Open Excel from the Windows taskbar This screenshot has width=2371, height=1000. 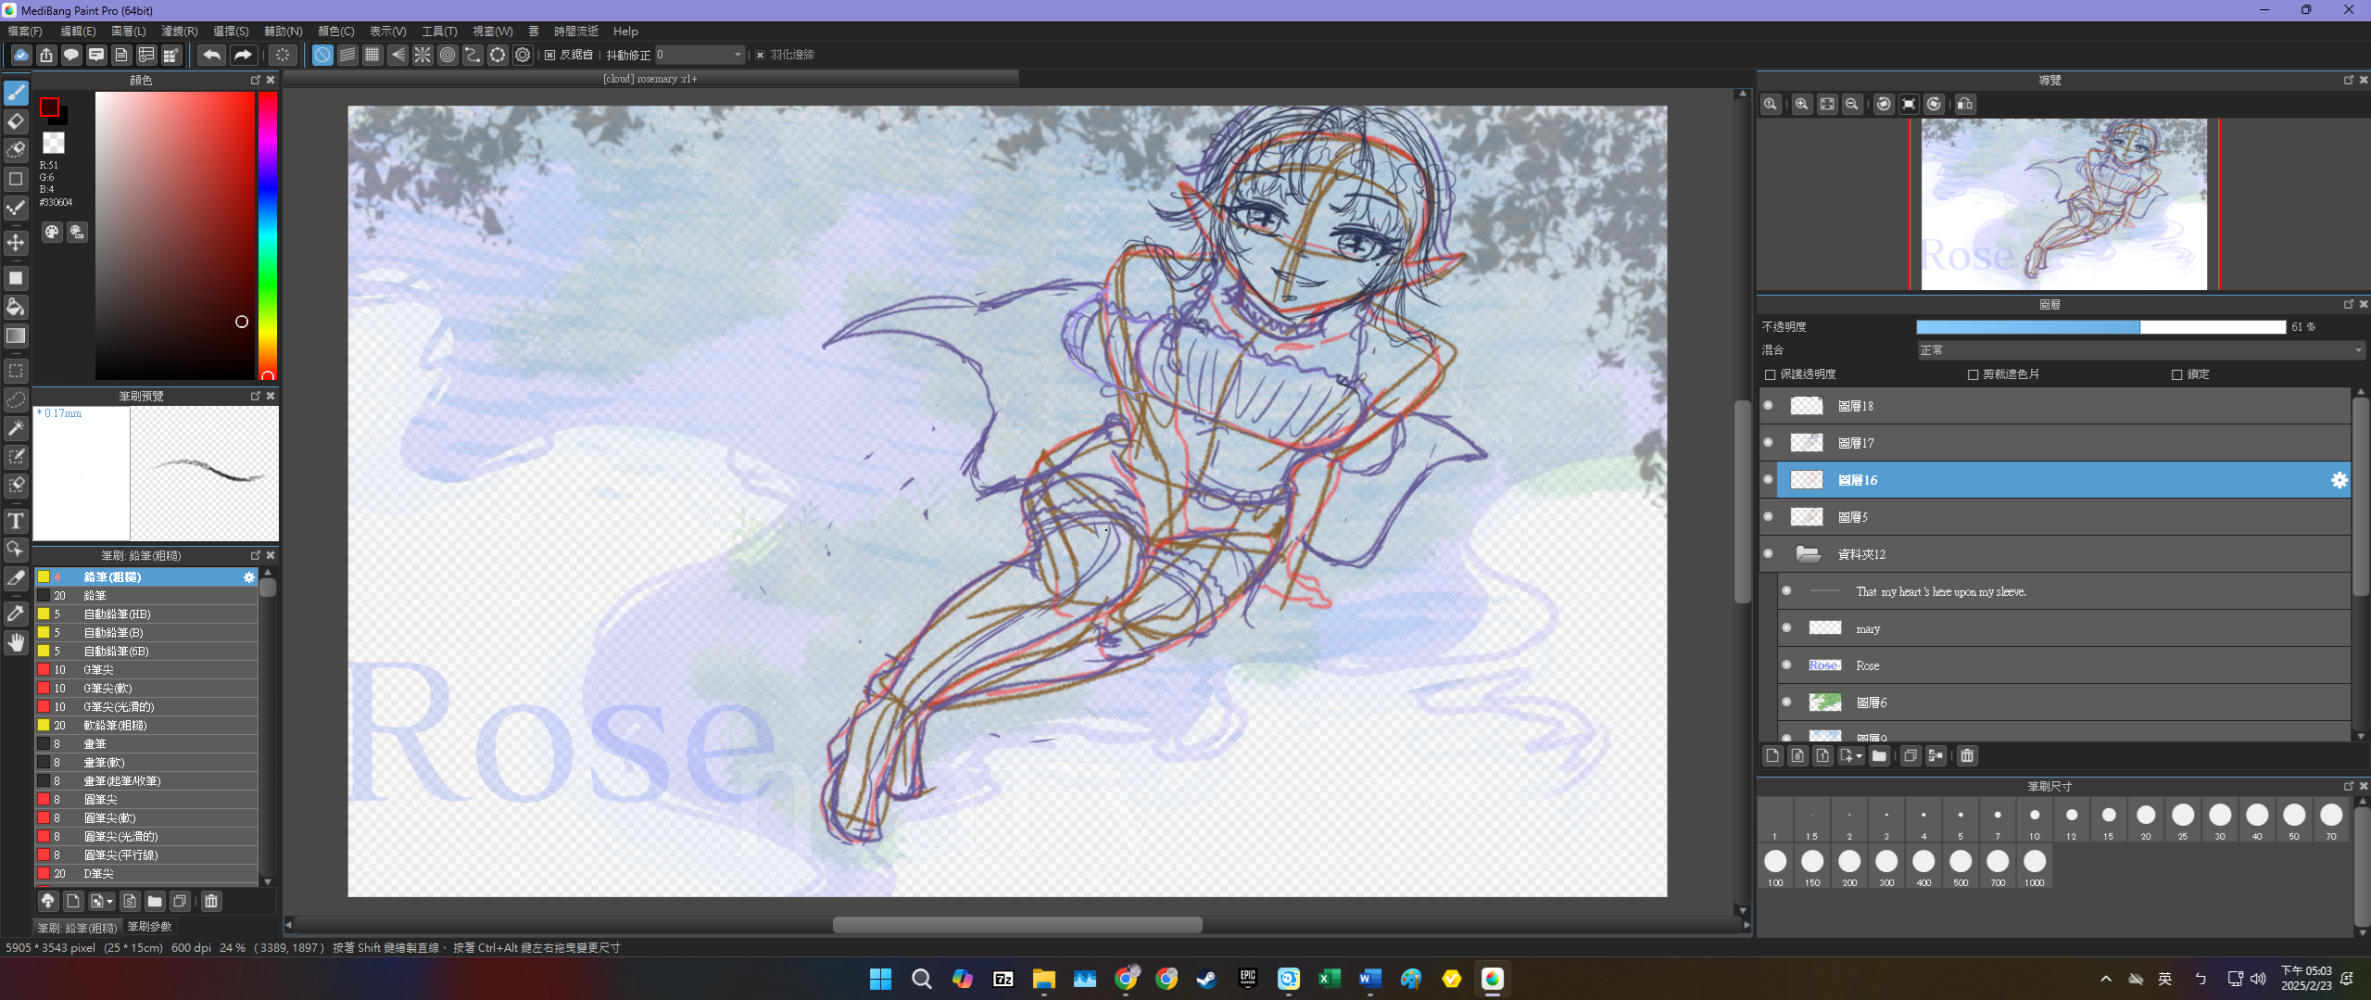(x=1329, y=979)
